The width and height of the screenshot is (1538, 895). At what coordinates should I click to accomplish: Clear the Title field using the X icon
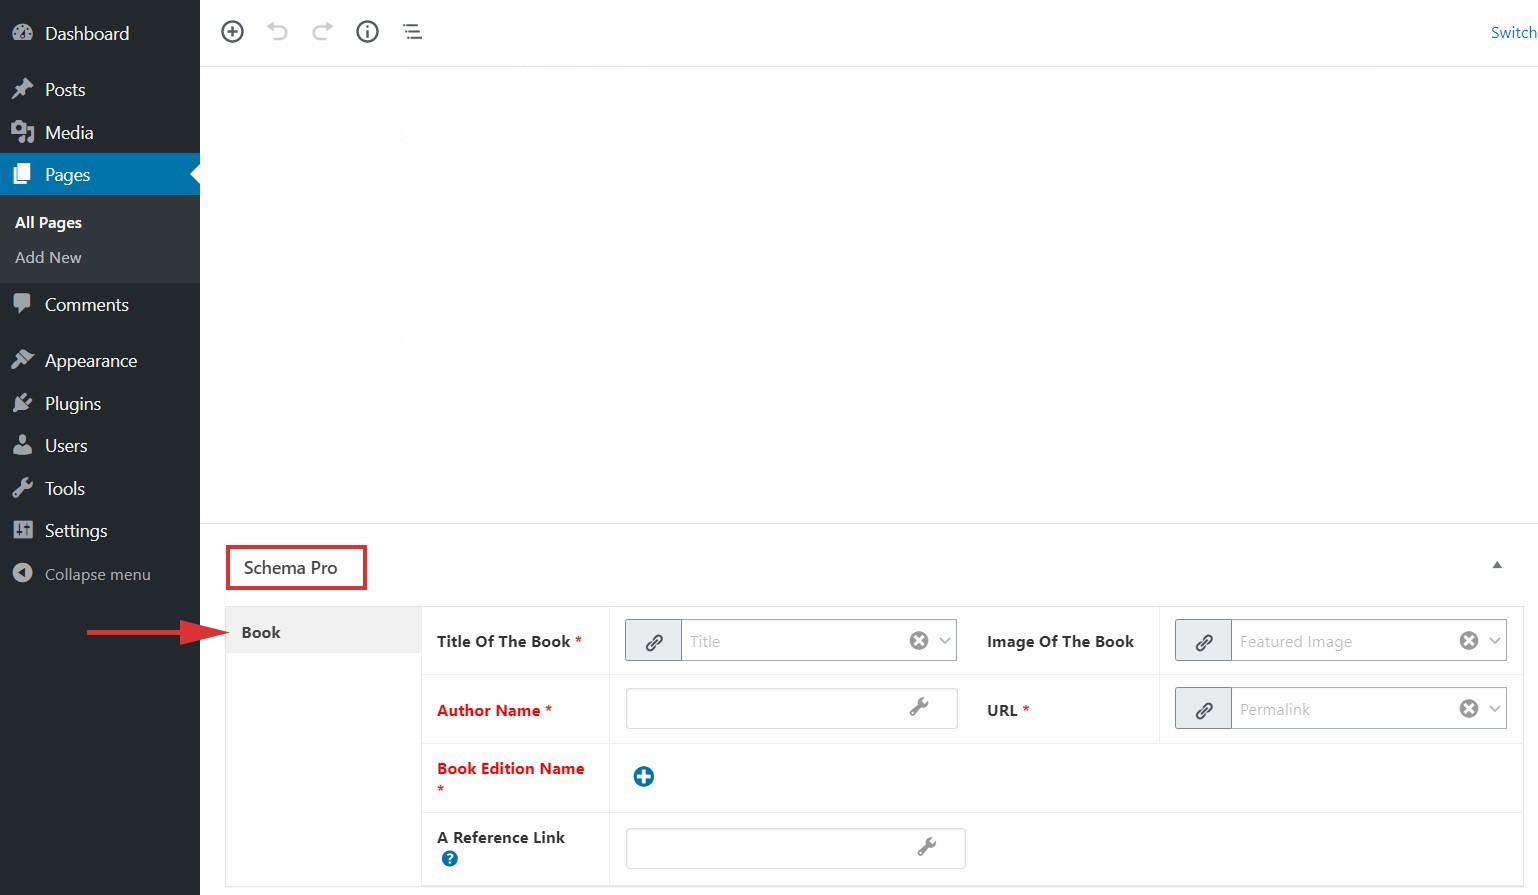(918, 640)
